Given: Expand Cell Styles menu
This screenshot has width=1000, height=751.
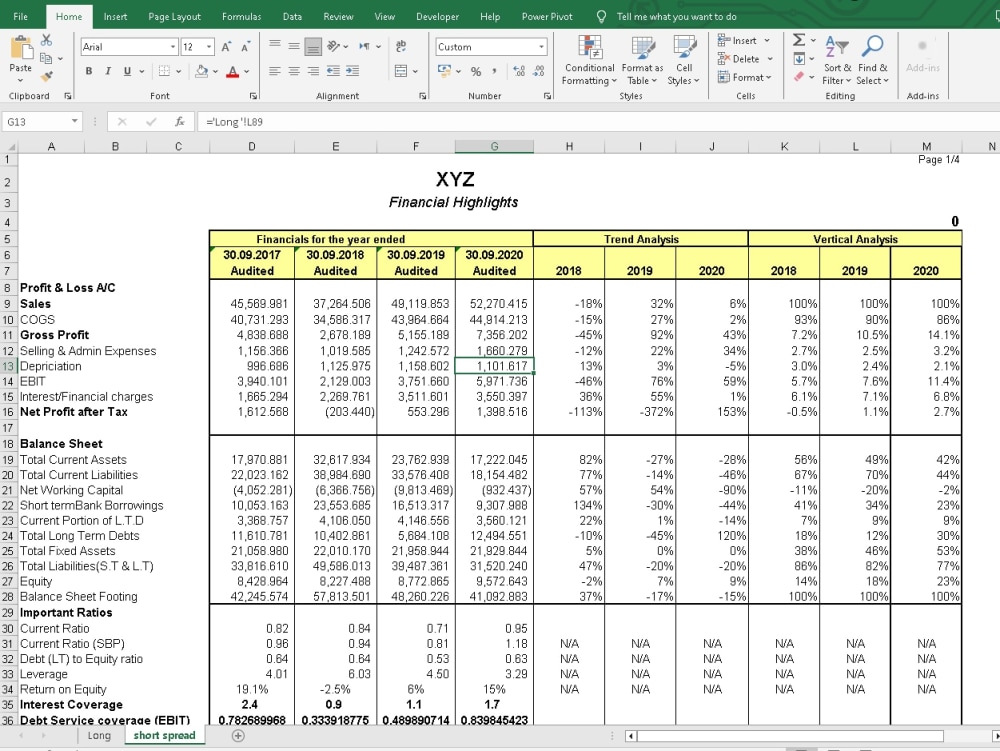Looking at the screenshot, I should [x=684, y=61].
